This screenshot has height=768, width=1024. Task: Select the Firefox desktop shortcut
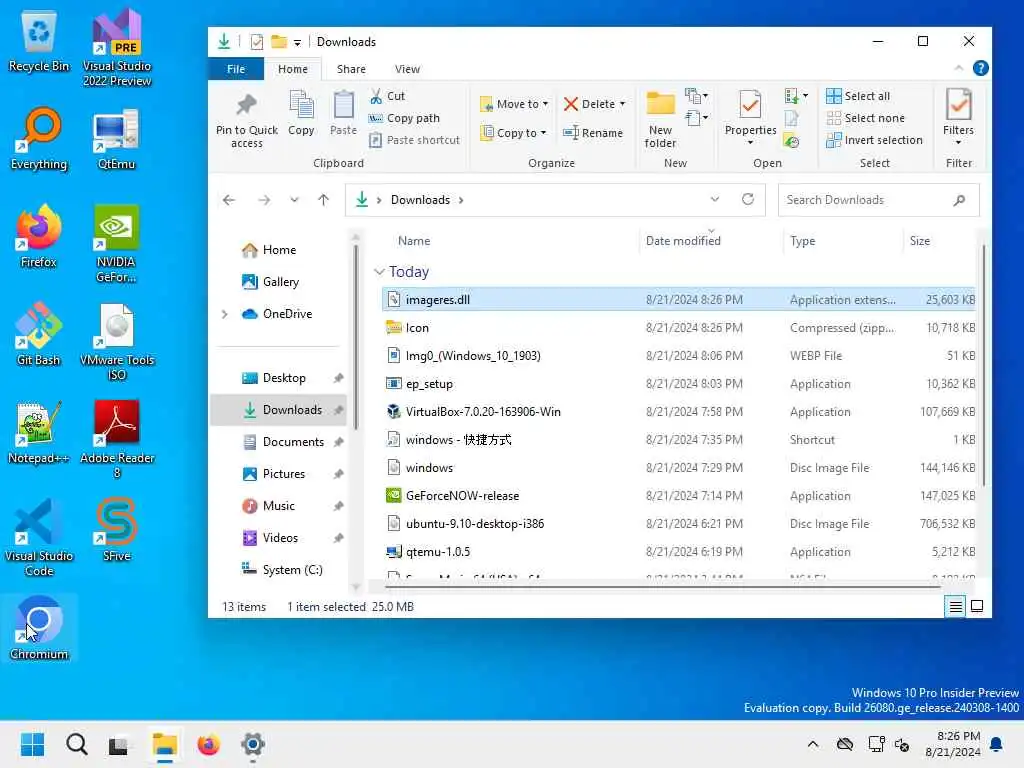click(39, 236)
